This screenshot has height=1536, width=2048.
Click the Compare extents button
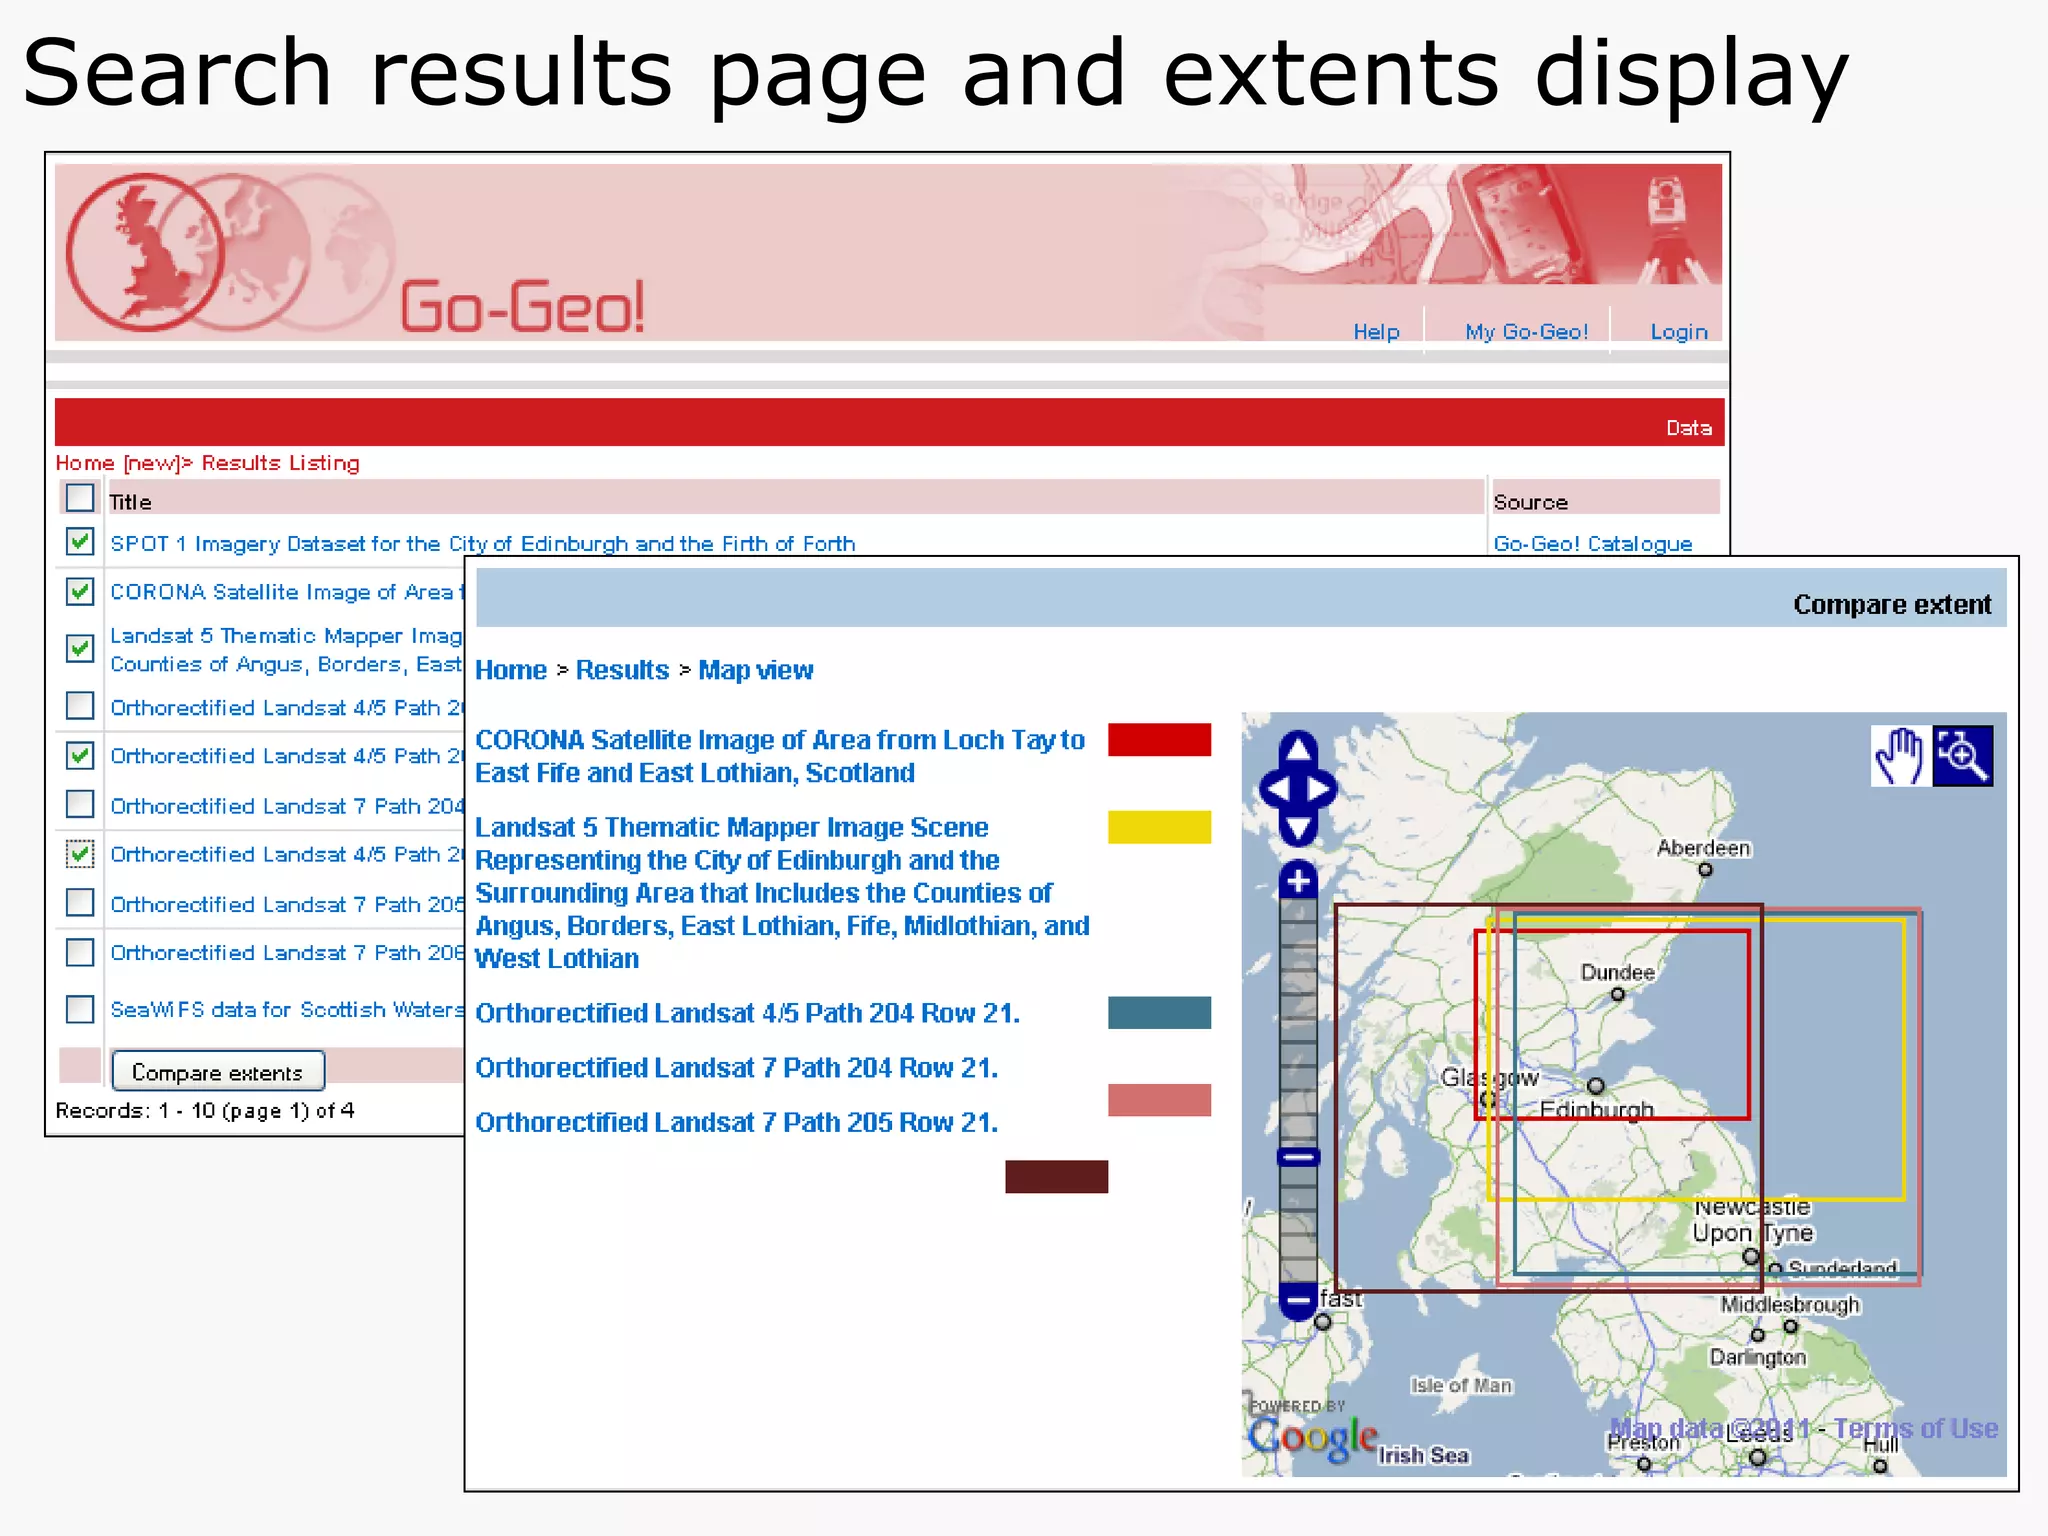(x=218, y=1072)
